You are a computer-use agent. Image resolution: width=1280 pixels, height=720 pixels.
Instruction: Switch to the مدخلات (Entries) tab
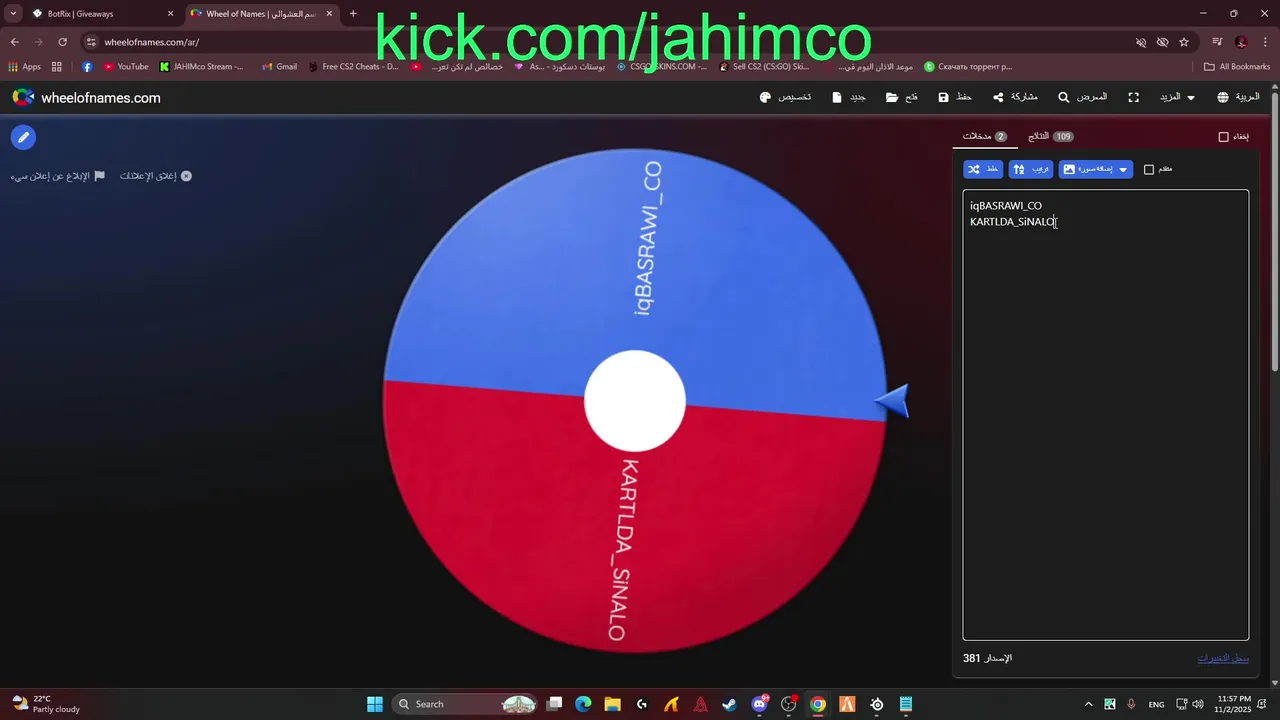click(x=985, y=136)
